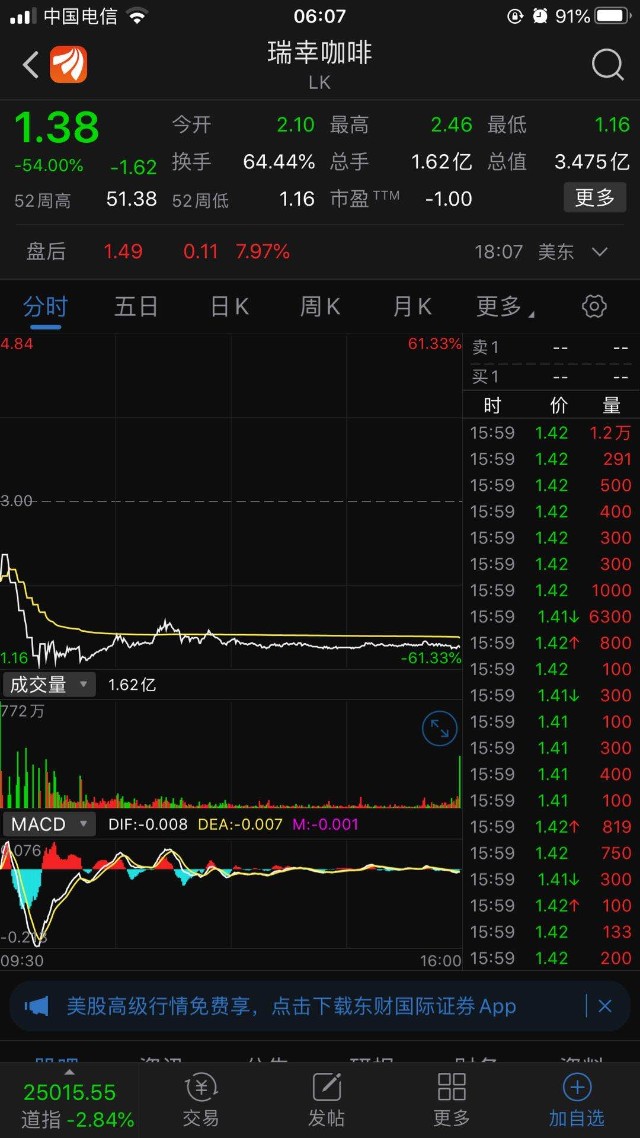Expand the index ticker up arrow

[x=70, y=1071]
